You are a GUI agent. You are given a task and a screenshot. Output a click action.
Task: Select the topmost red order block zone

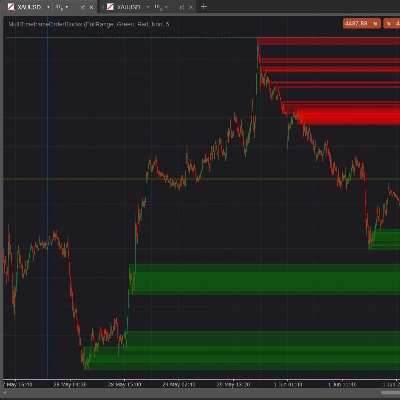tap(329, 41)
